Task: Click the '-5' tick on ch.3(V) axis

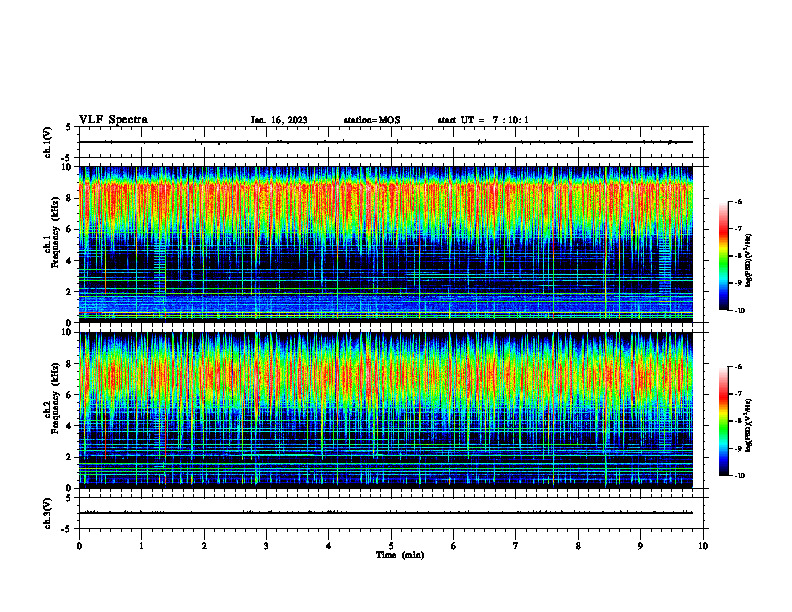Action: (x=67, y=529)
